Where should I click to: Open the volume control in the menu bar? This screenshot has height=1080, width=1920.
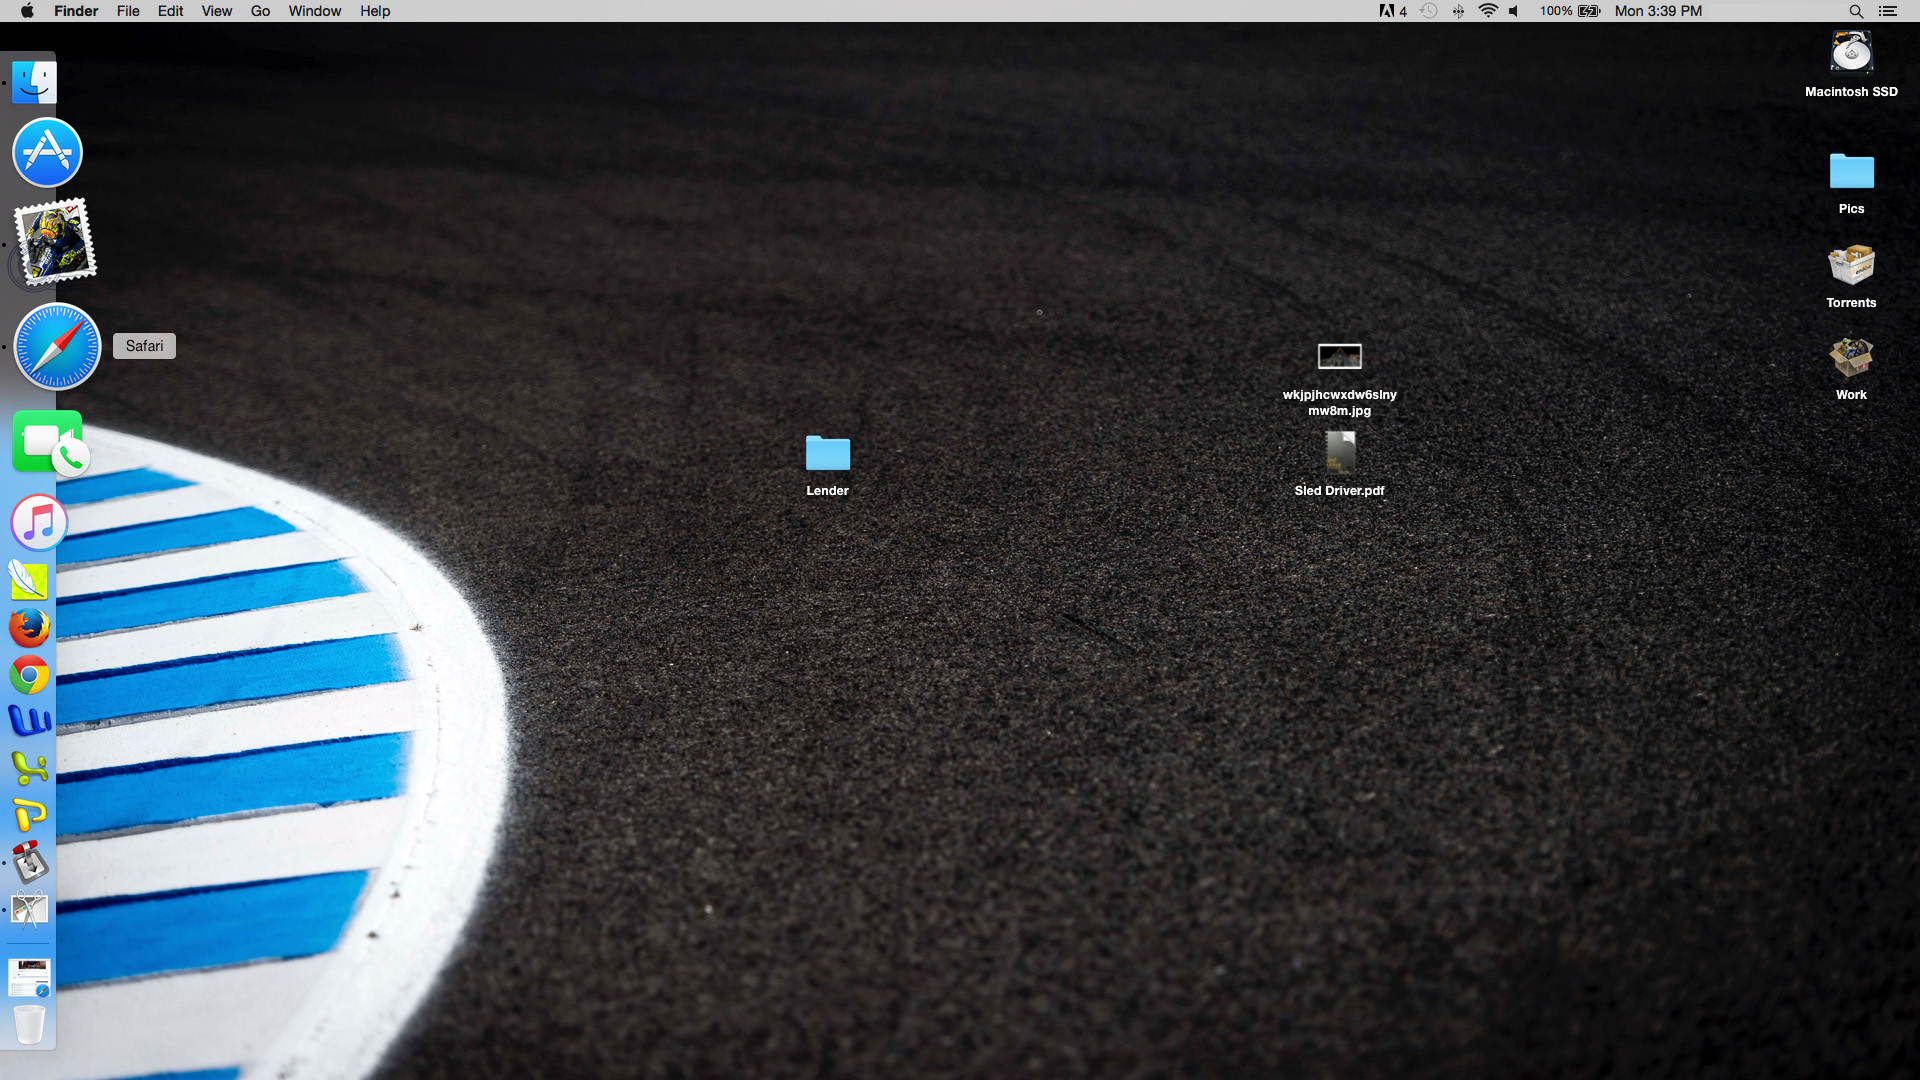coord(1514,11)
